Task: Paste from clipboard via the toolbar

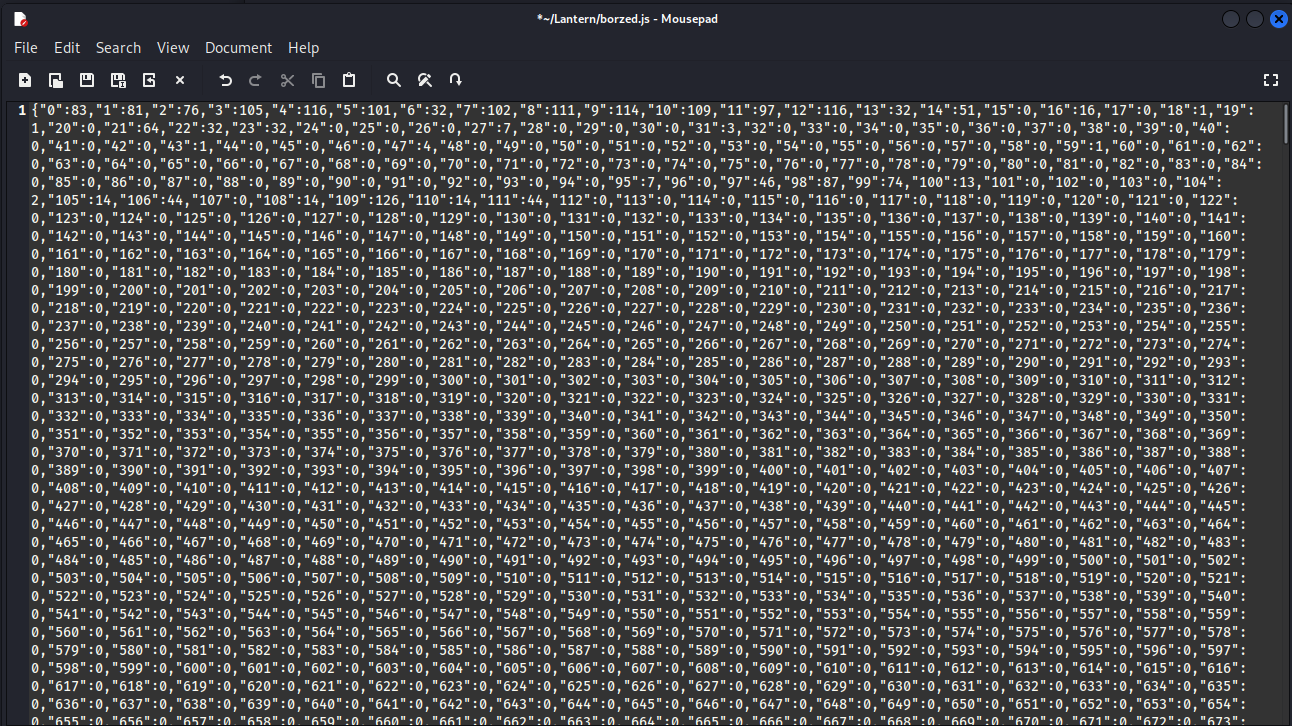Action: [349, 80]
